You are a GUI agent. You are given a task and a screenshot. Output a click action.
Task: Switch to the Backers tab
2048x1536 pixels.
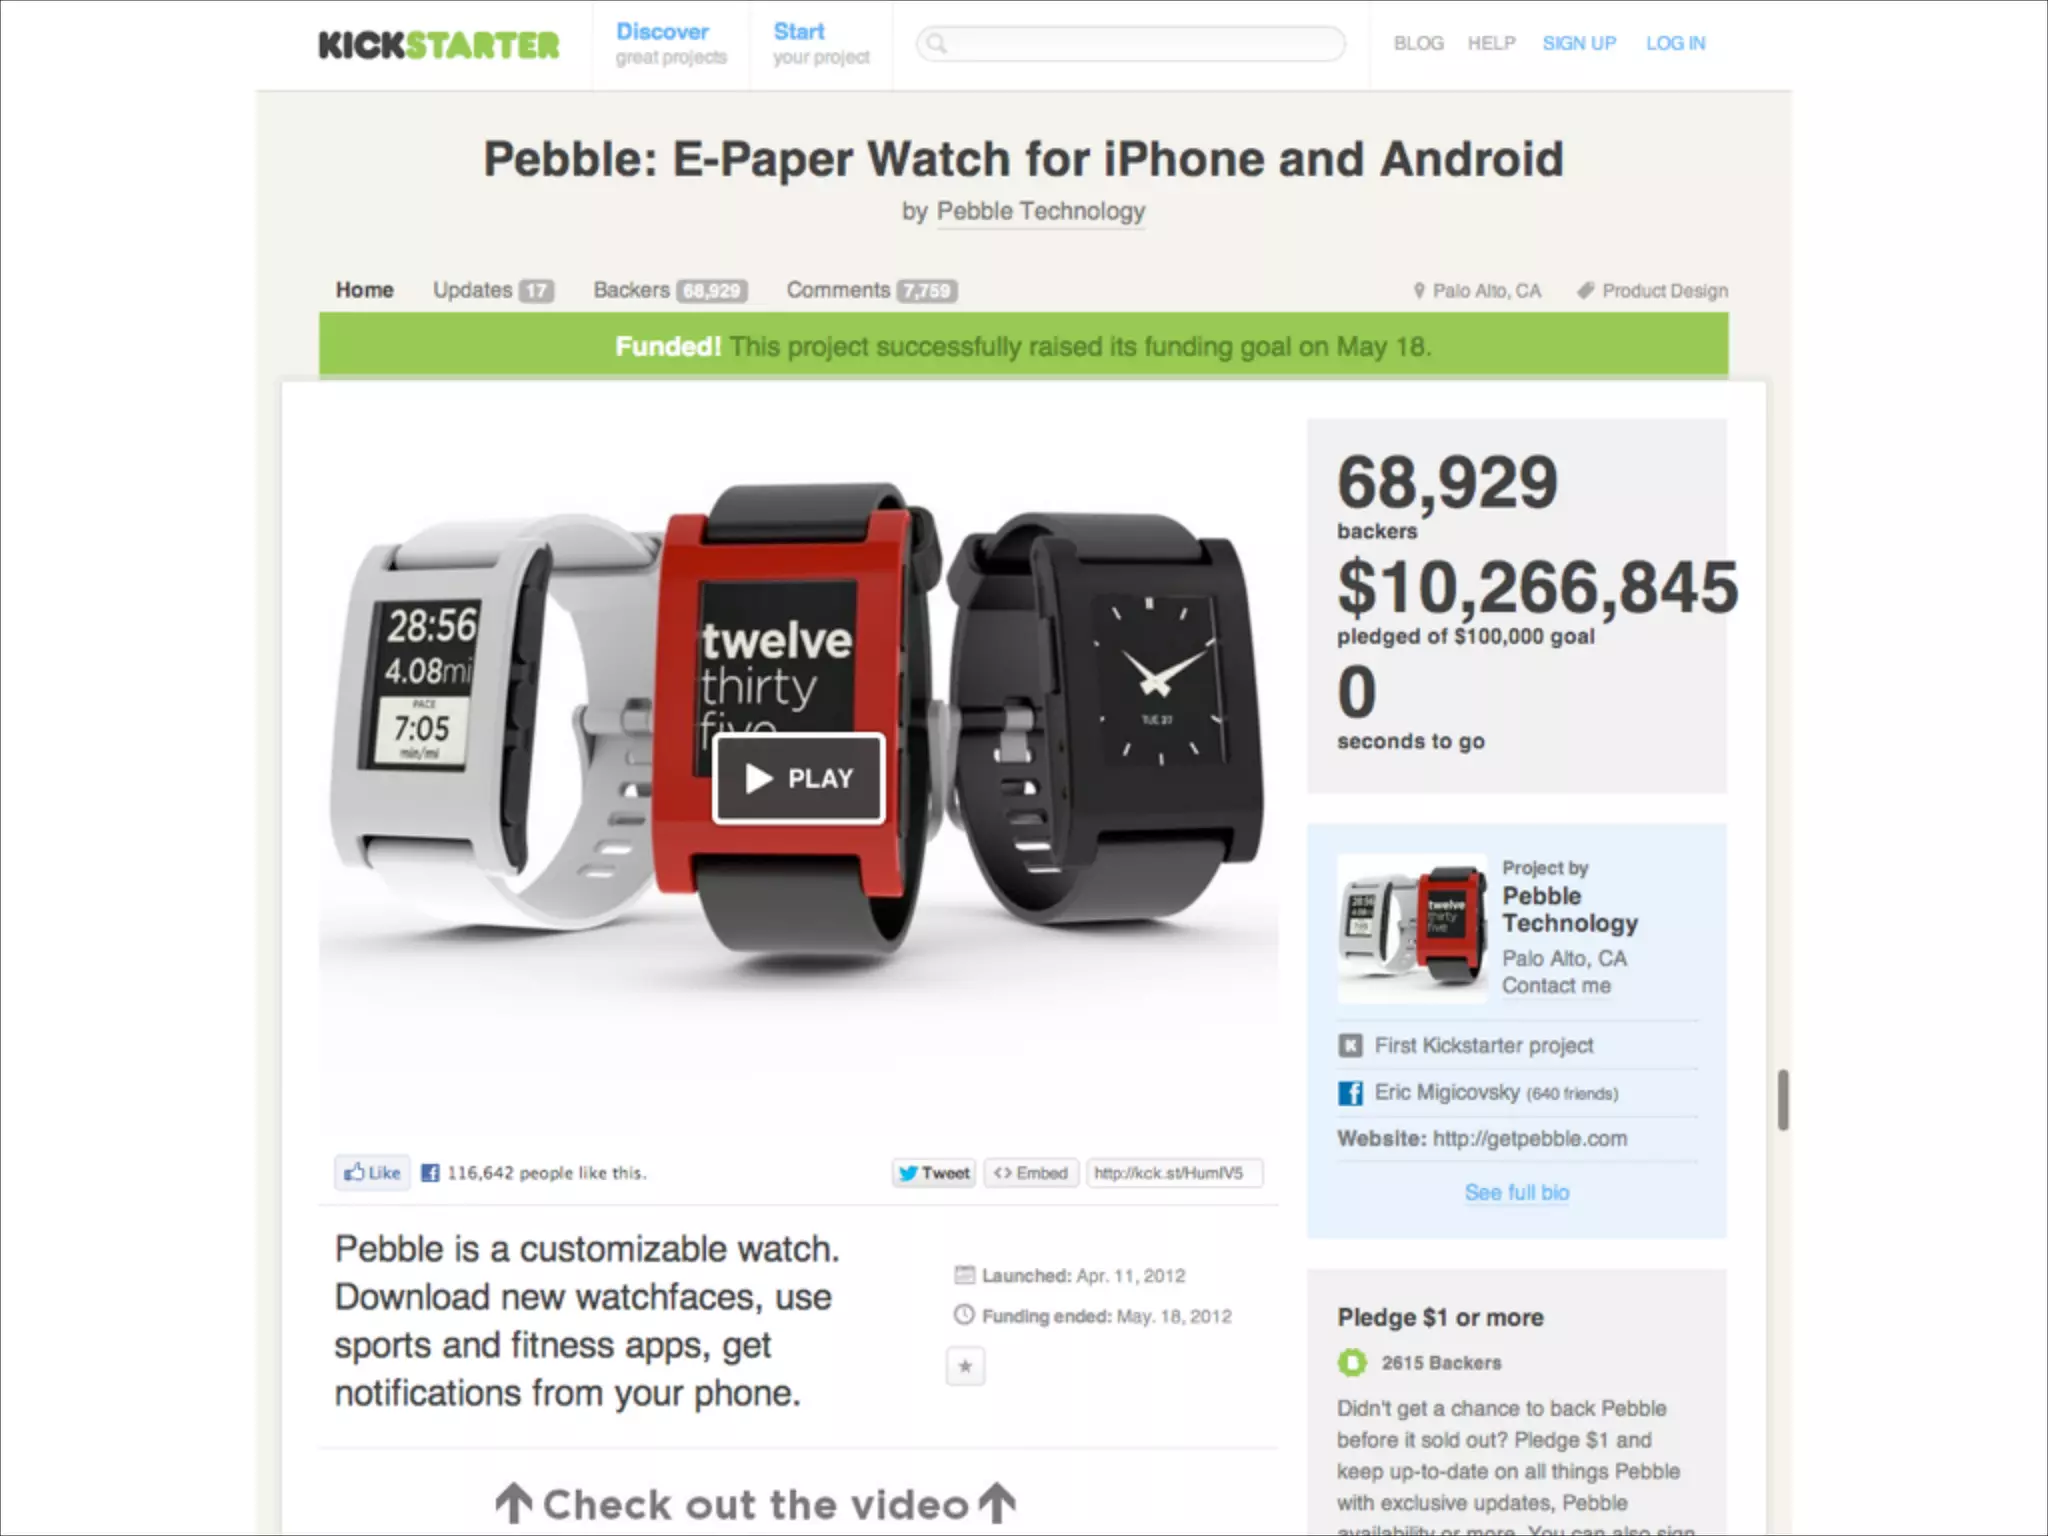point(670,290)
